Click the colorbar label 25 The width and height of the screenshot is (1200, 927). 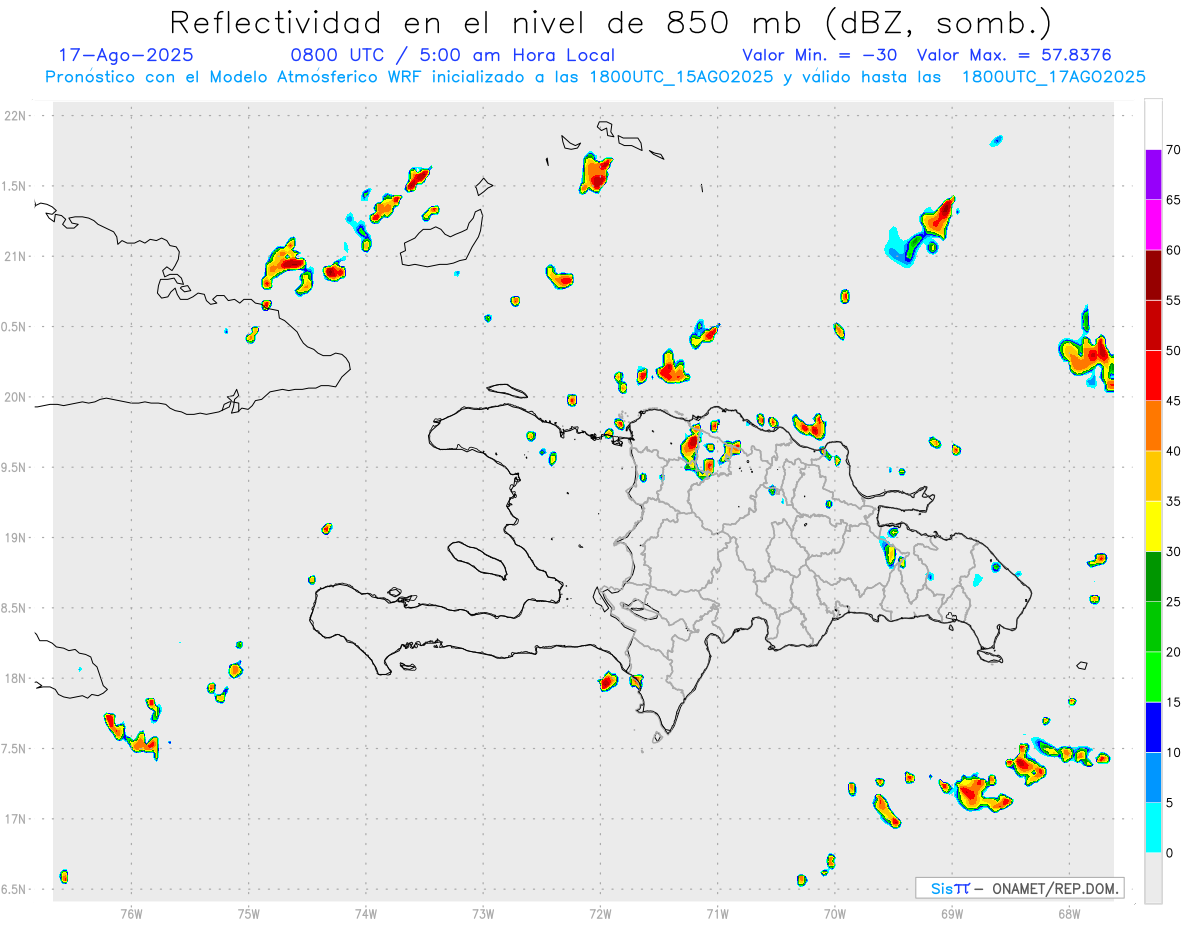pos(1173,602)
